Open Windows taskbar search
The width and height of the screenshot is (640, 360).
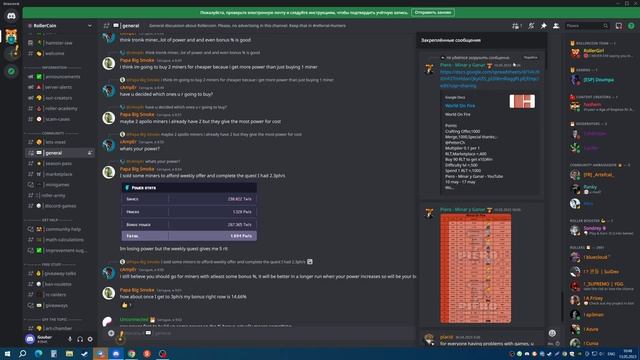[22, 353]
